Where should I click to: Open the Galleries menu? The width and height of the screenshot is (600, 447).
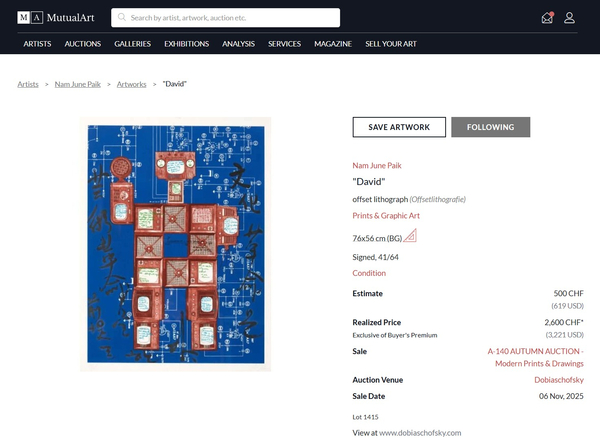[x=132, y=44]
